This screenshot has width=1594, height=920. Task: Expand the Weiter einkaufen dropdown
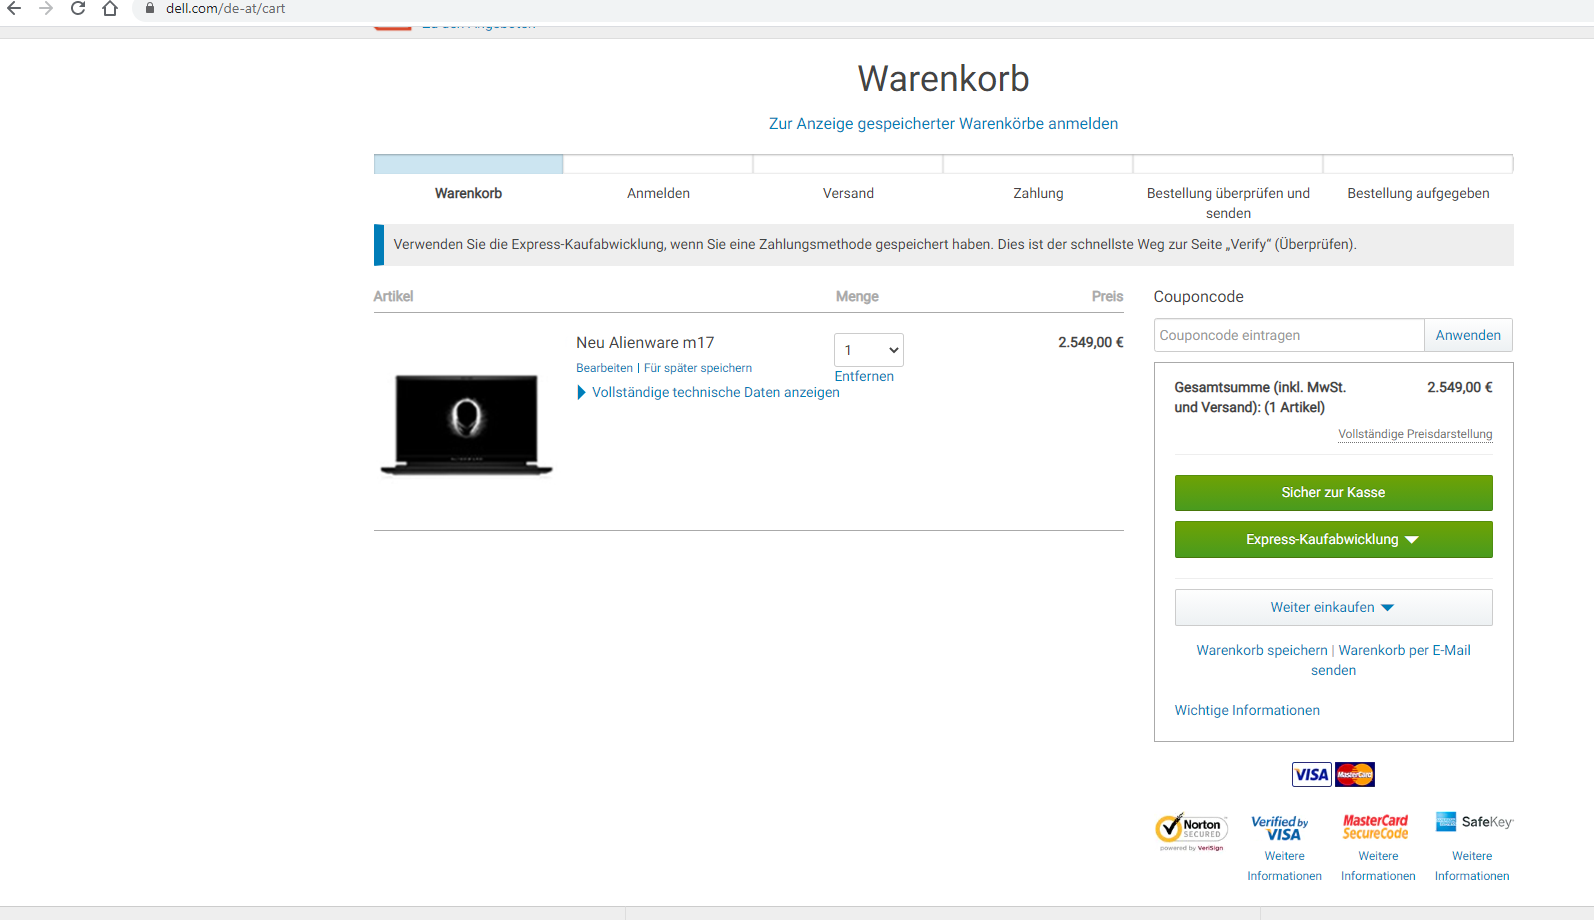pos(1333,607)
